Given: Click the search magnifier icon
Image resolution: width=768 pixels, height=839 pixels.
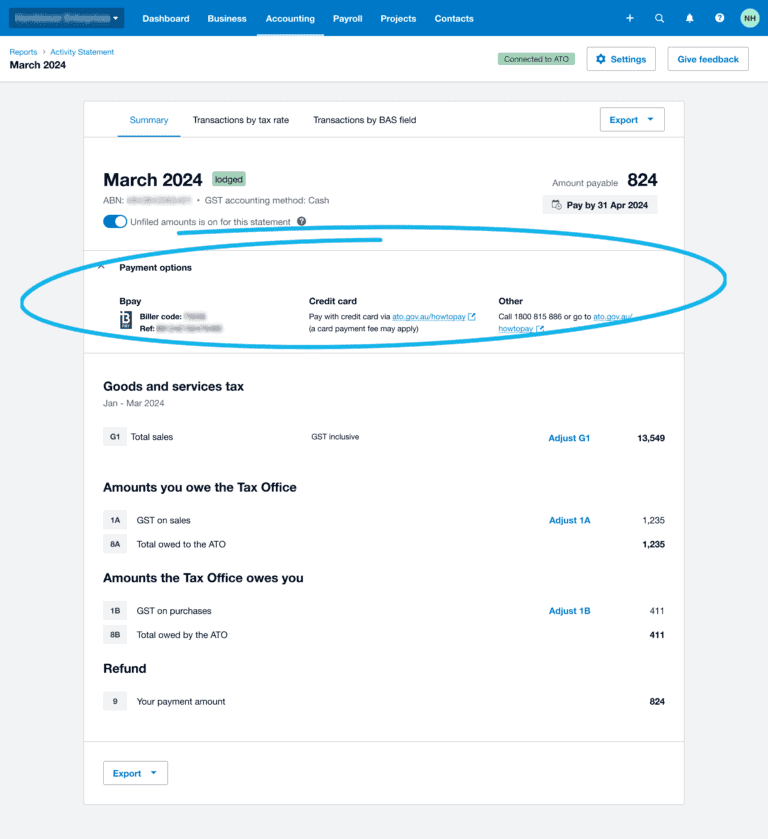Looking at the screenshot, I should pyautogui.click(x=659, y=18).
